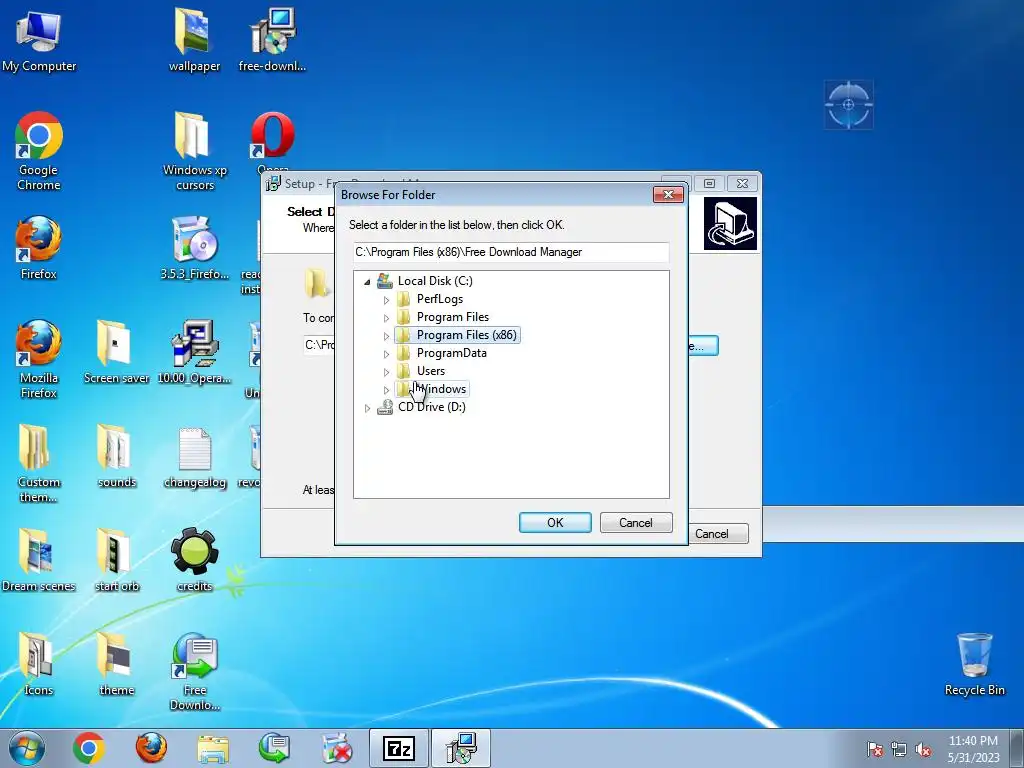This screenshot has width=1024, height=768.
Task: Click the taskbar clock showing 11:40 PM
Action: click(973, 749)
